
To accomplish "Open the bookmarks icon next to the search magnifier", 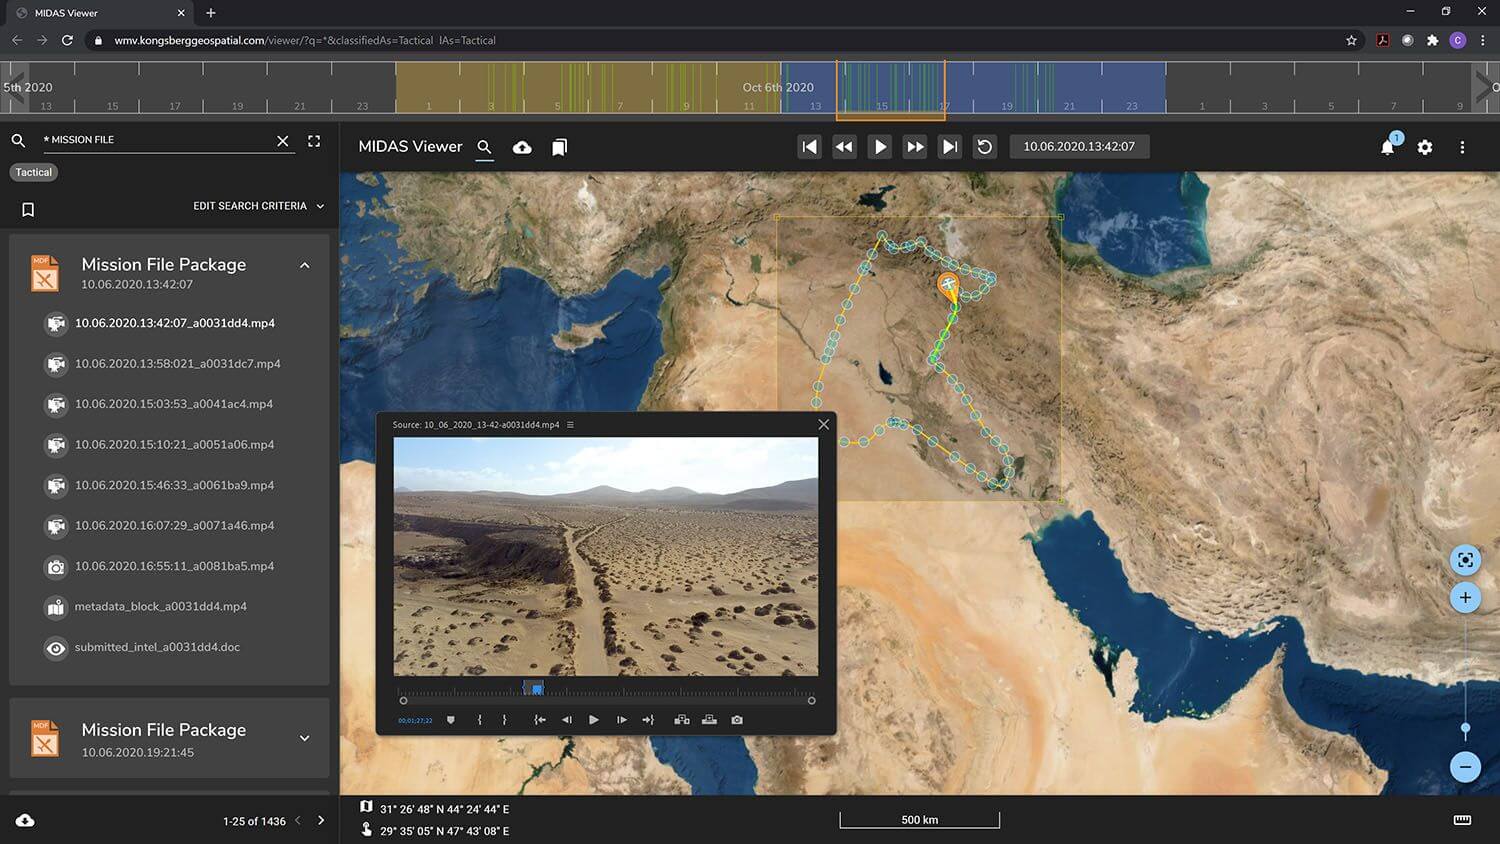I will point(559,146).
